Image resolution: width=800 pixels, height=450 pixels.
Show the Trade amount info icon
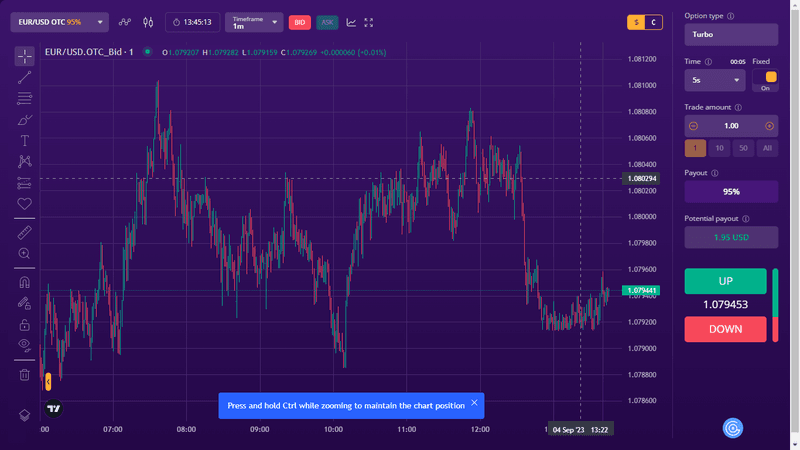pos(738,108)
